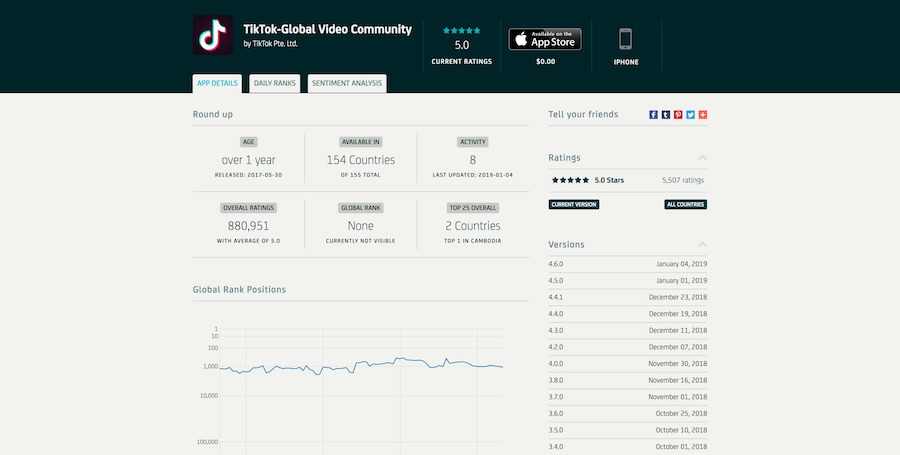This screenshot has width=900, height=455.
Task: Open version 4.6.0 entry
Action: click(x=627, y=263)
